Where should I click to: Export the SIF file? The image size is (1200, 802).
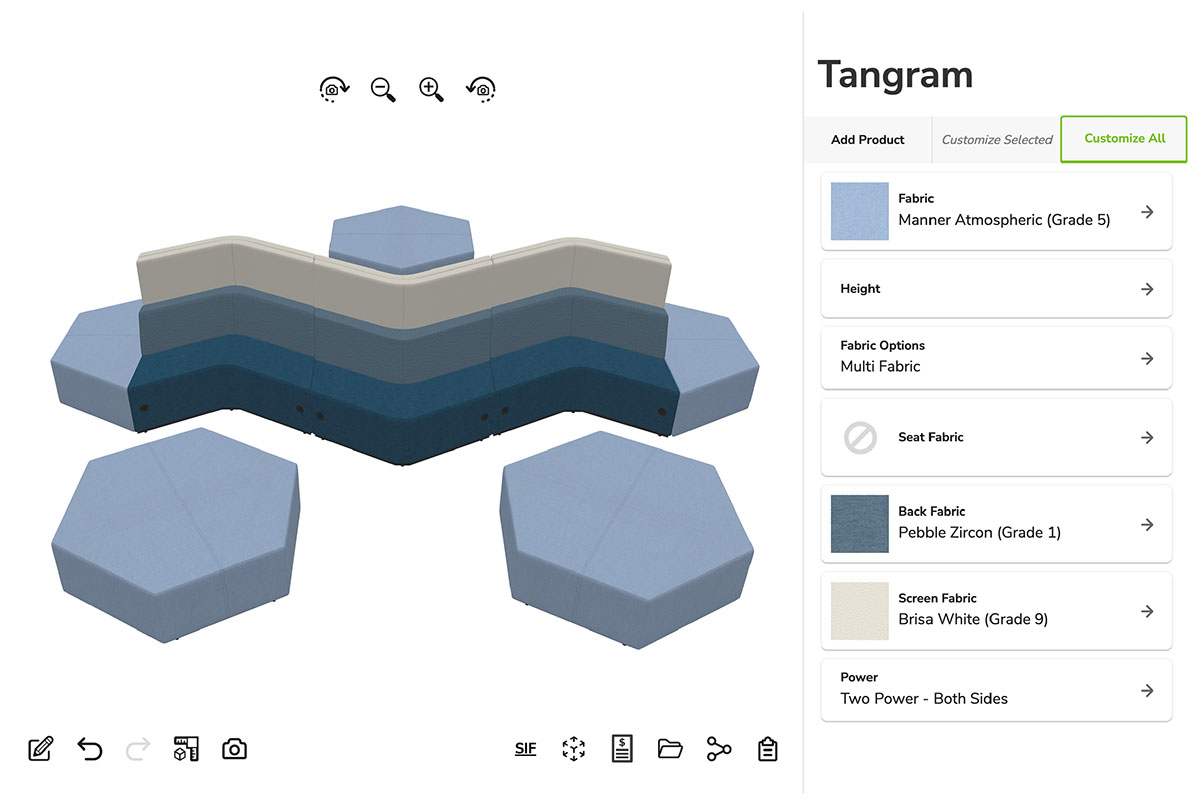[x=525, y=748]
